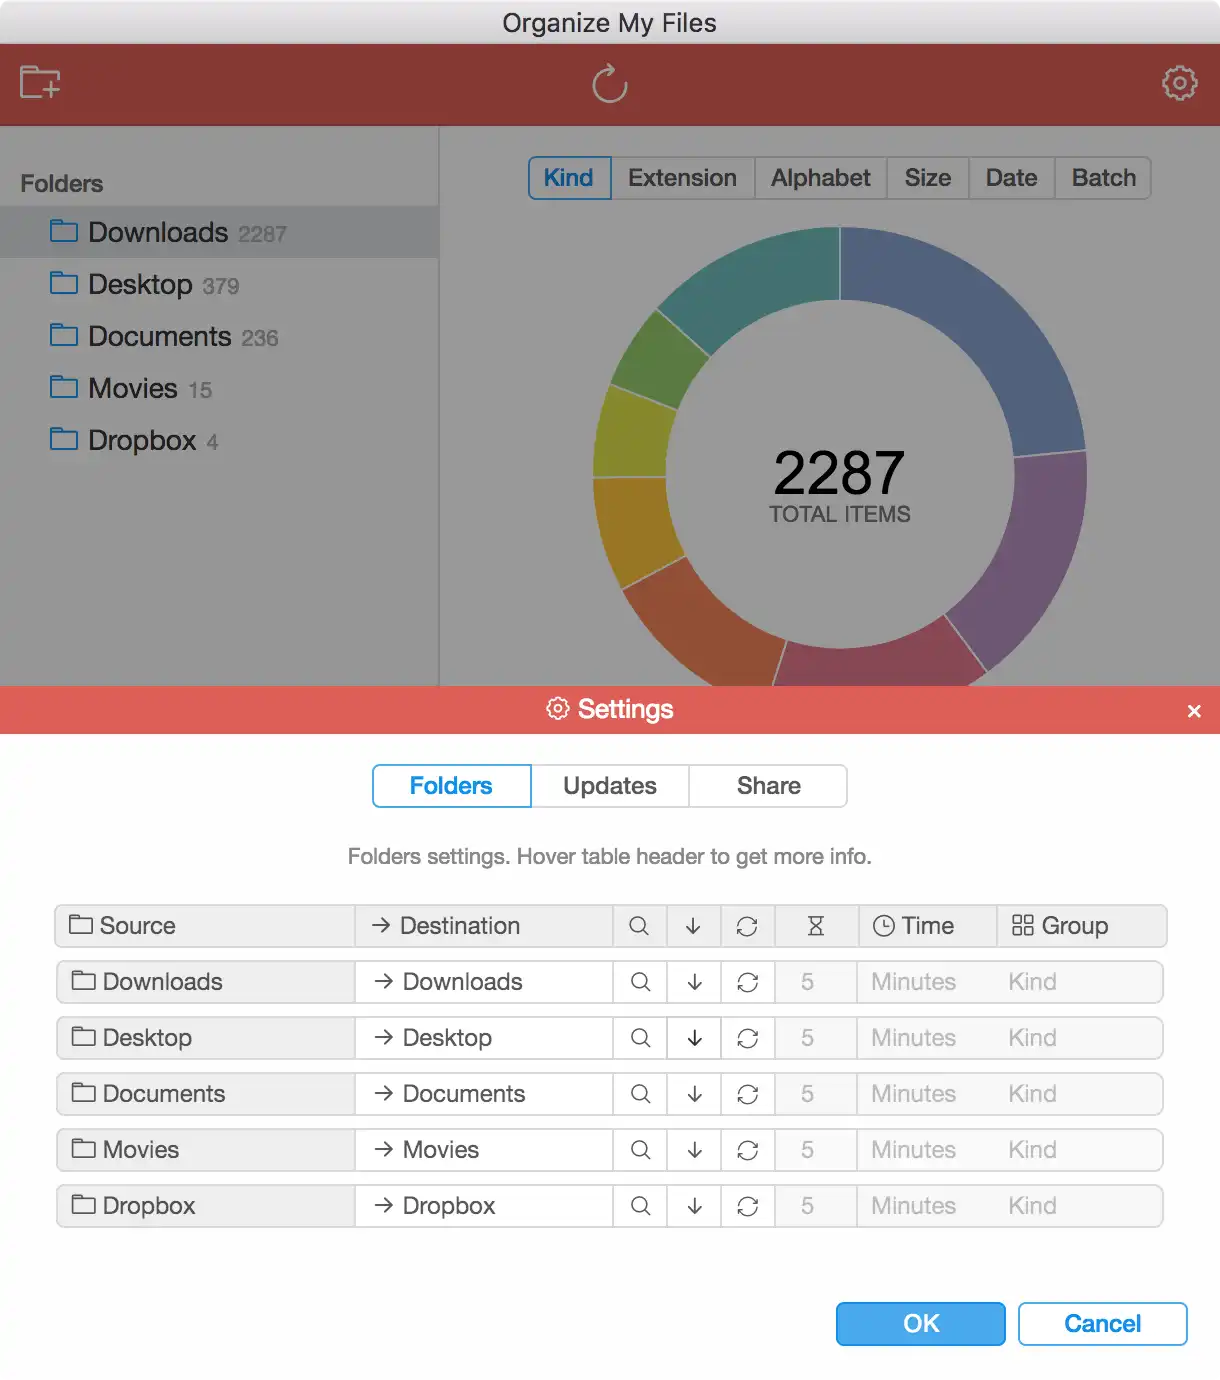This screenshot has height=1380, width=1220.
Task: Open settings gear icon in toolbar
Action: (1180, 83)
